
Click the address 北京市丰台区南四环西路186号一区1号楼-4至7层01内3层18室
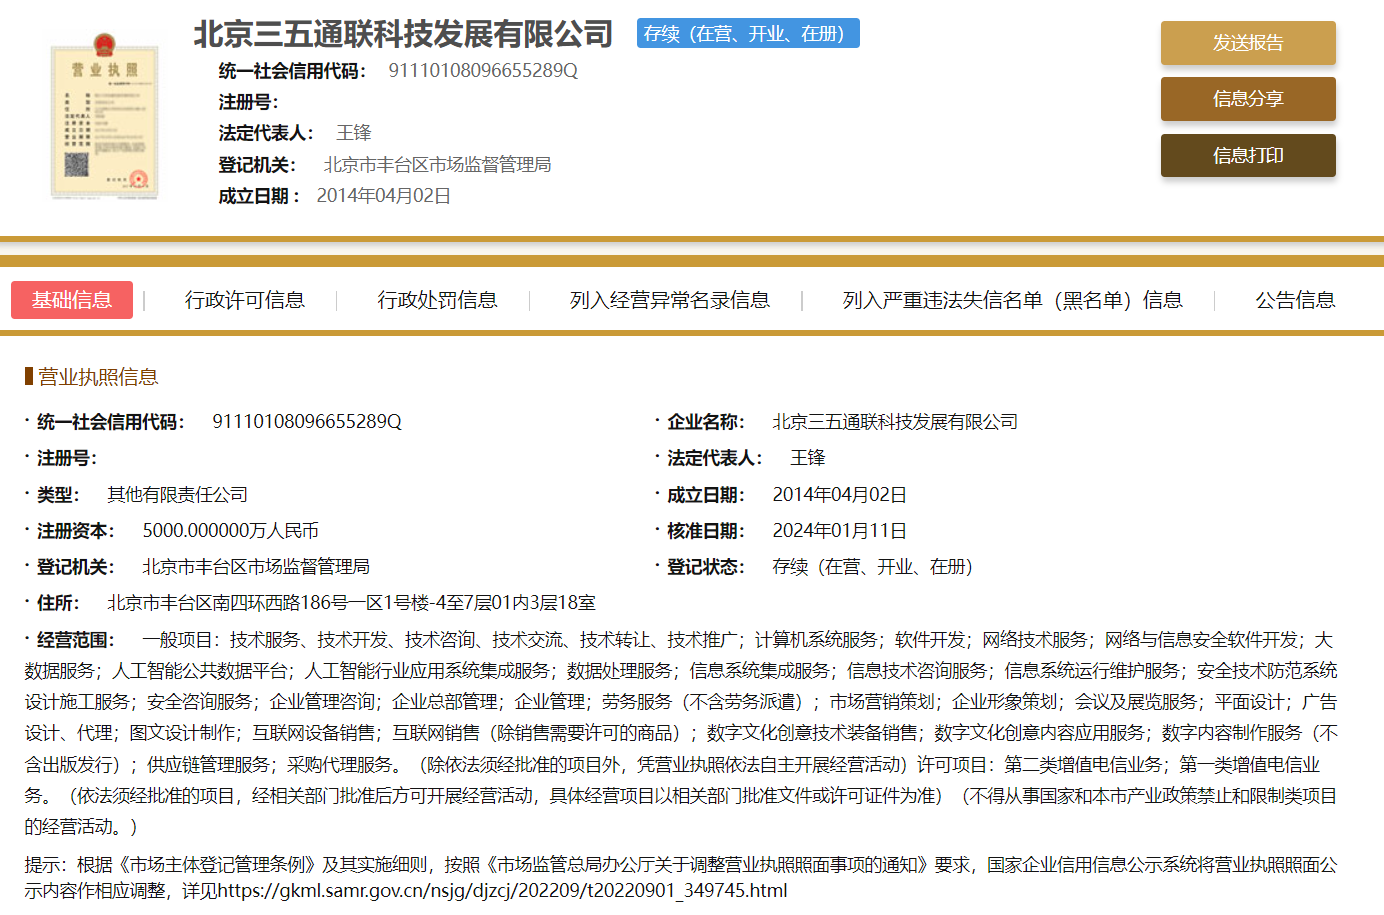coord(351,603)
